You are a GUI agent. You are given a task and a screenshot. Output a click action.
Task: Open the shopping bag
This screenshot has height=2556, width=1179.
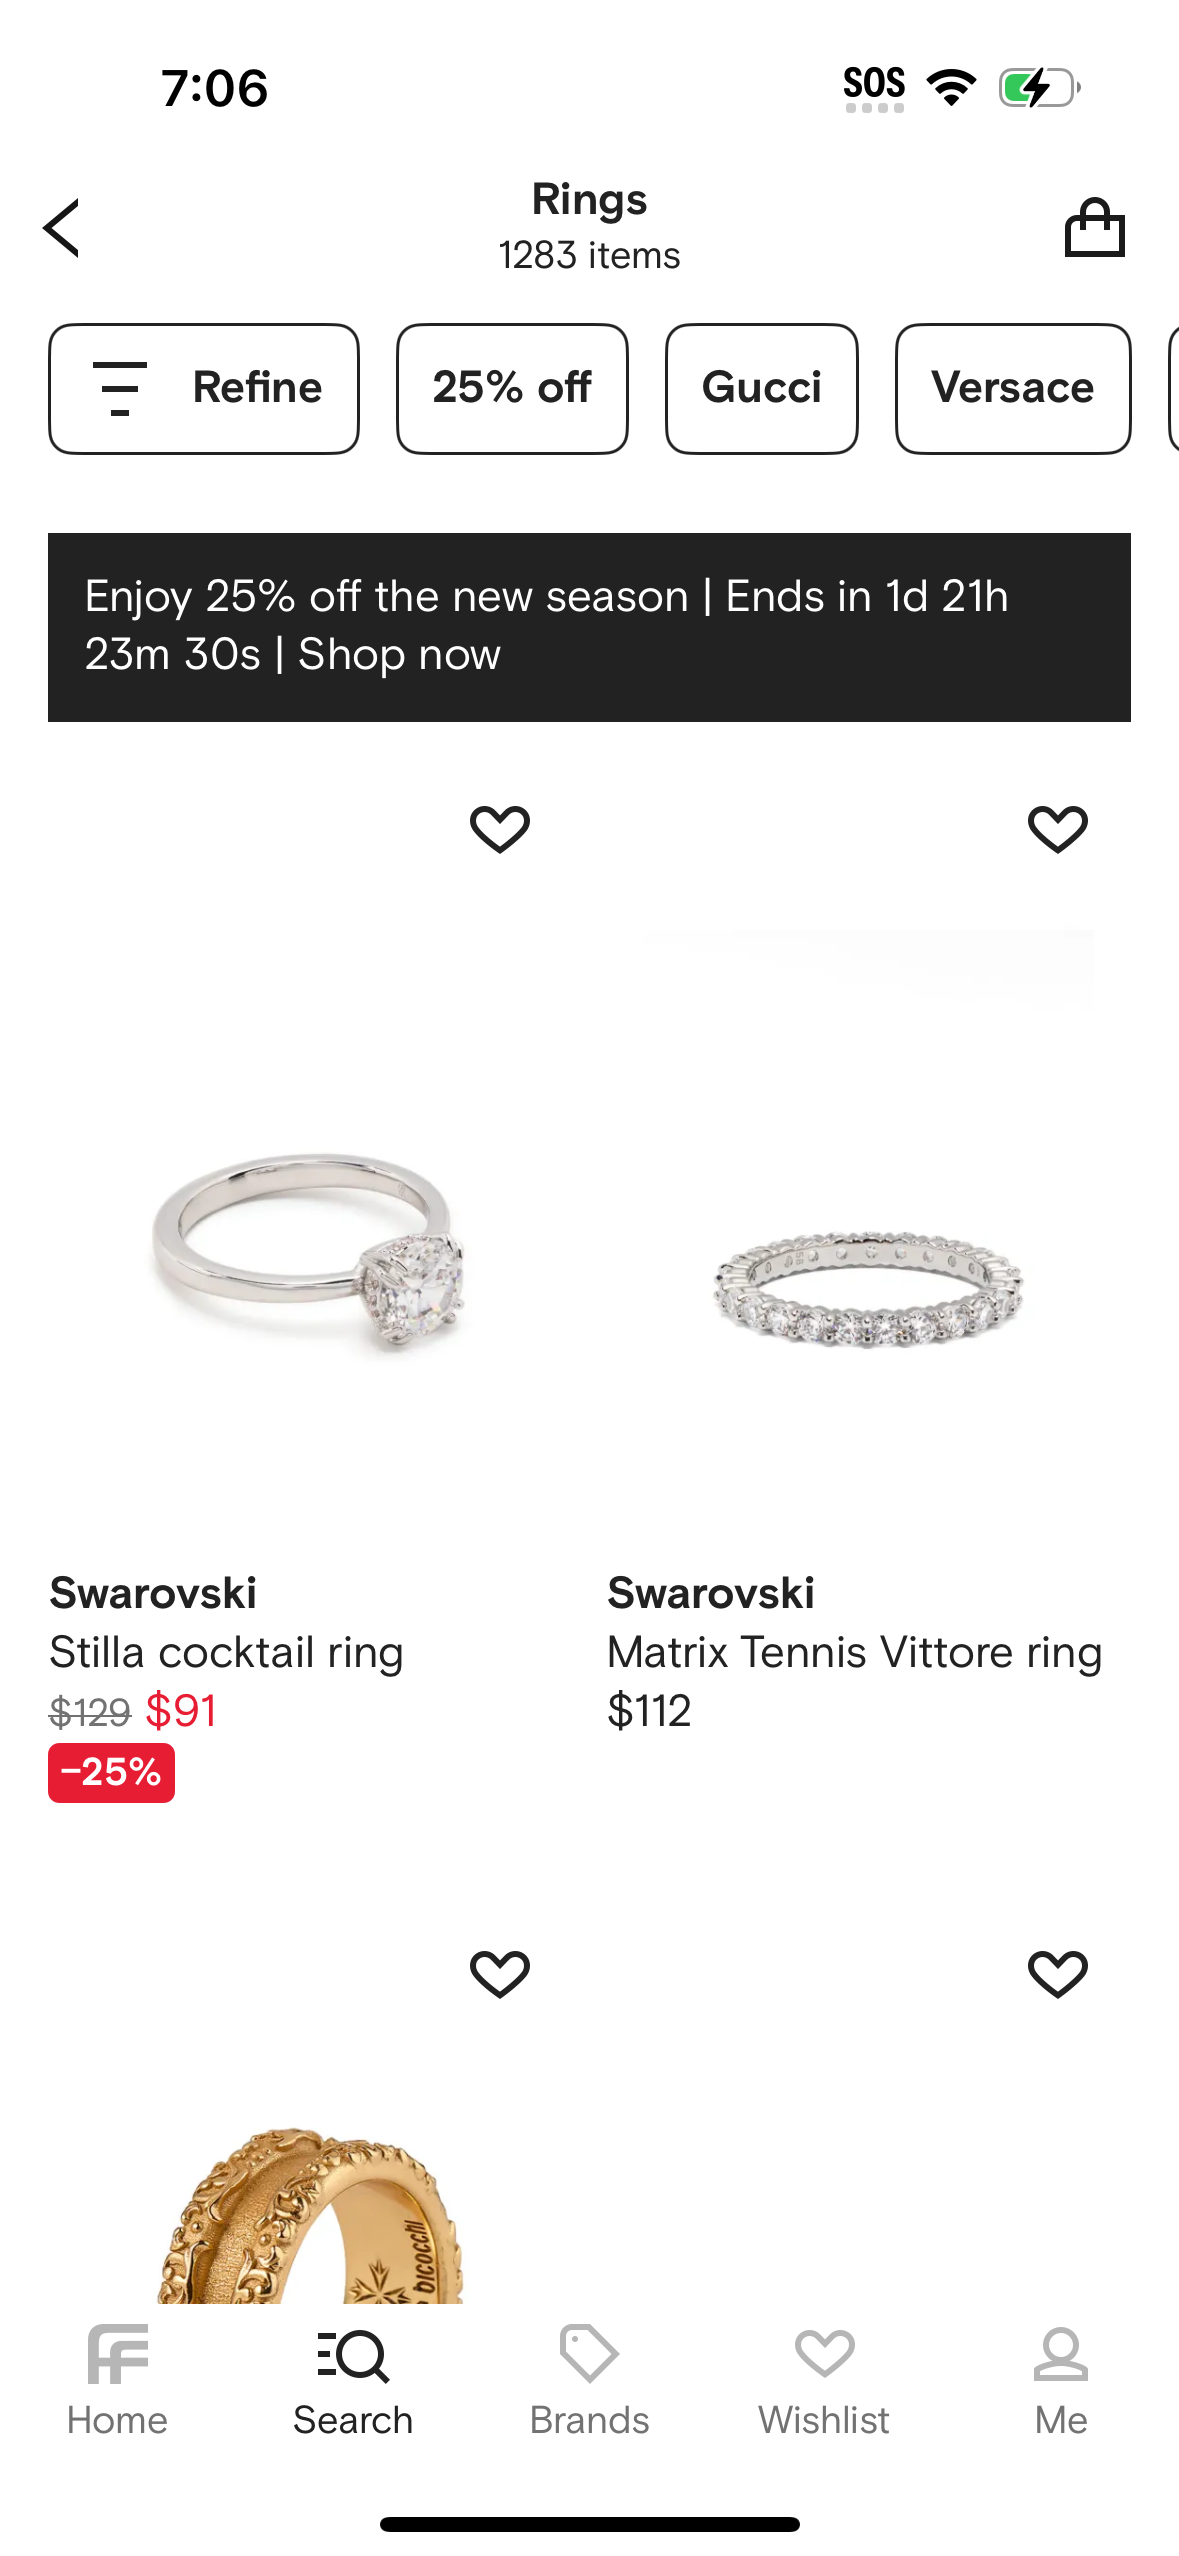(x=1094, y=228)
